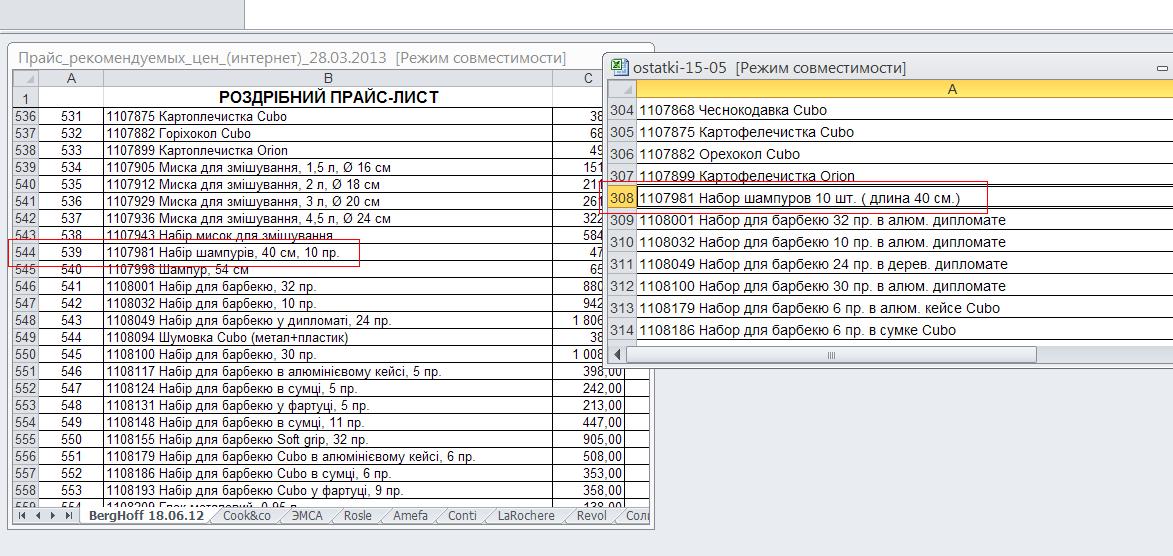Select cell '1107981 Набор шампуров 10 шт.'
Viewport: 1173px width, 556px height.
pyautogui.click(x=904, y=198)
